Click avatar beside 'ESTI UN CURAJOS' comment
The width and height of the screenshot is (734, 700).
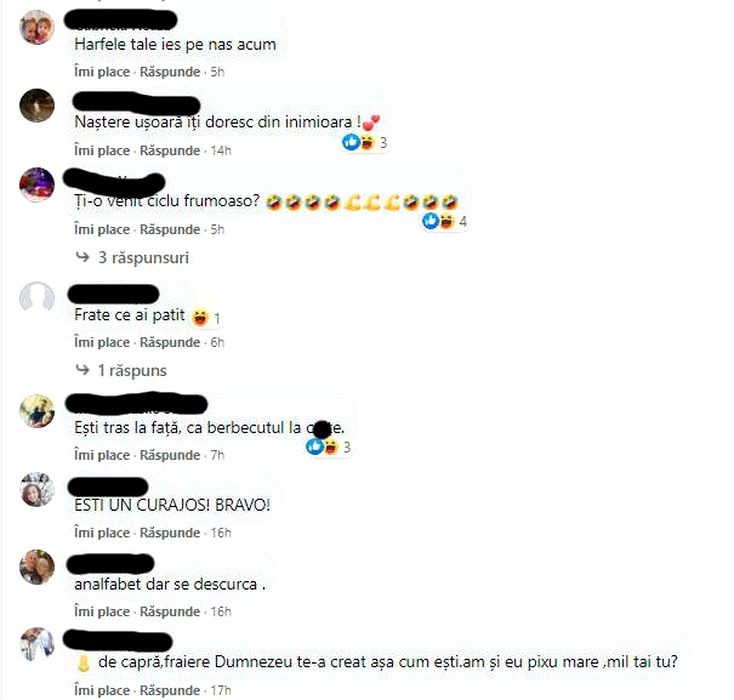[37, 489]
